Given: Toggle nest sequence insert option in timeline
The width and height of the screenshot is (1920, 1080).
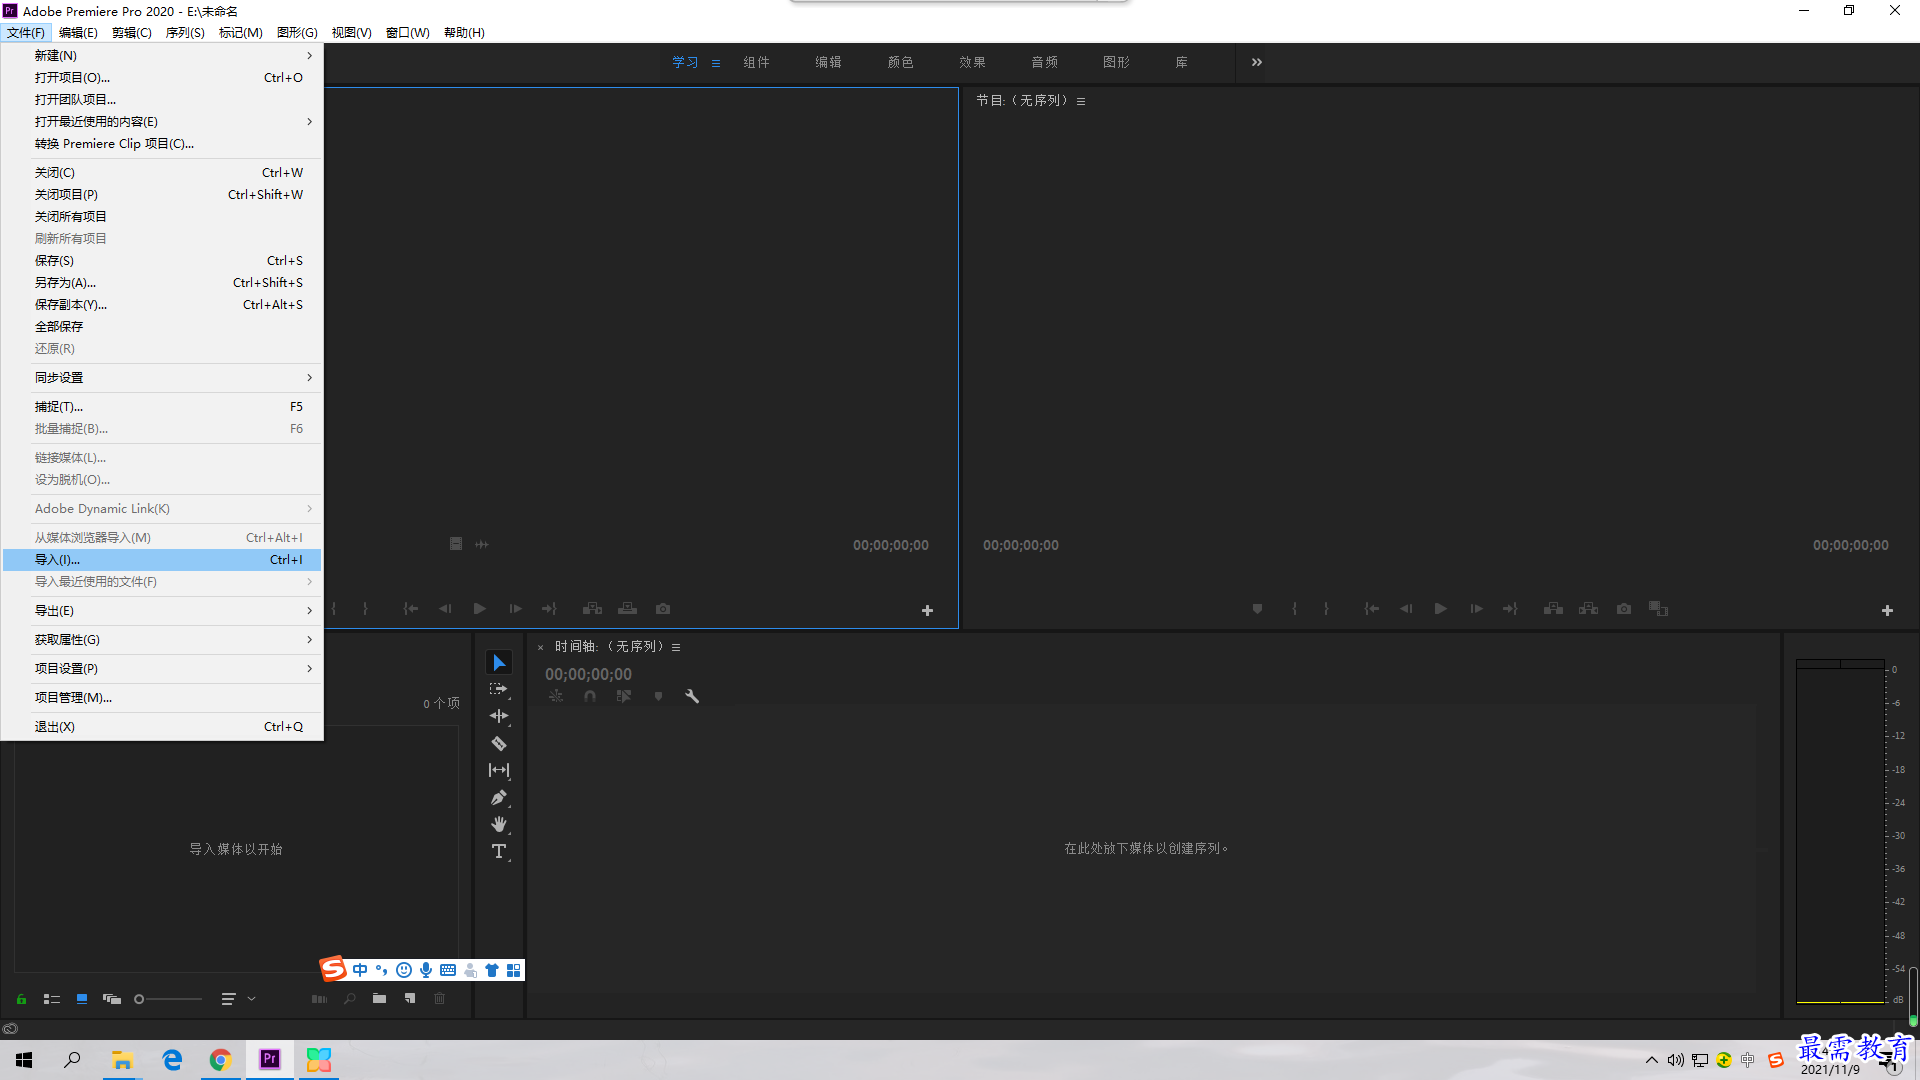Looking at the screenshot, I should (556, 696).
